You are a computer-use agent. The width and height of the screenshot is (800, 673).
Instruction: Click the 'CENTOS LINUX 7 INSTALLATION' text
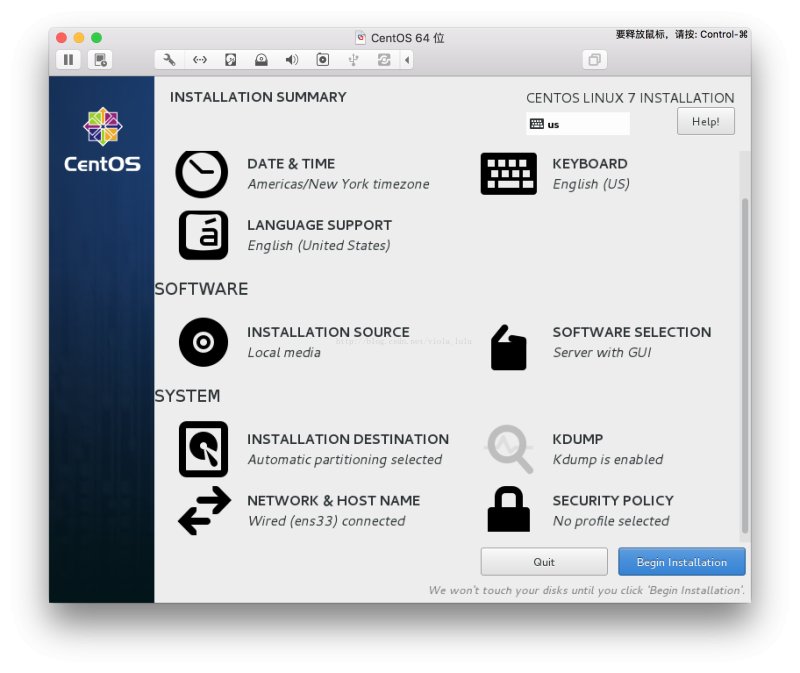point(630,98)
